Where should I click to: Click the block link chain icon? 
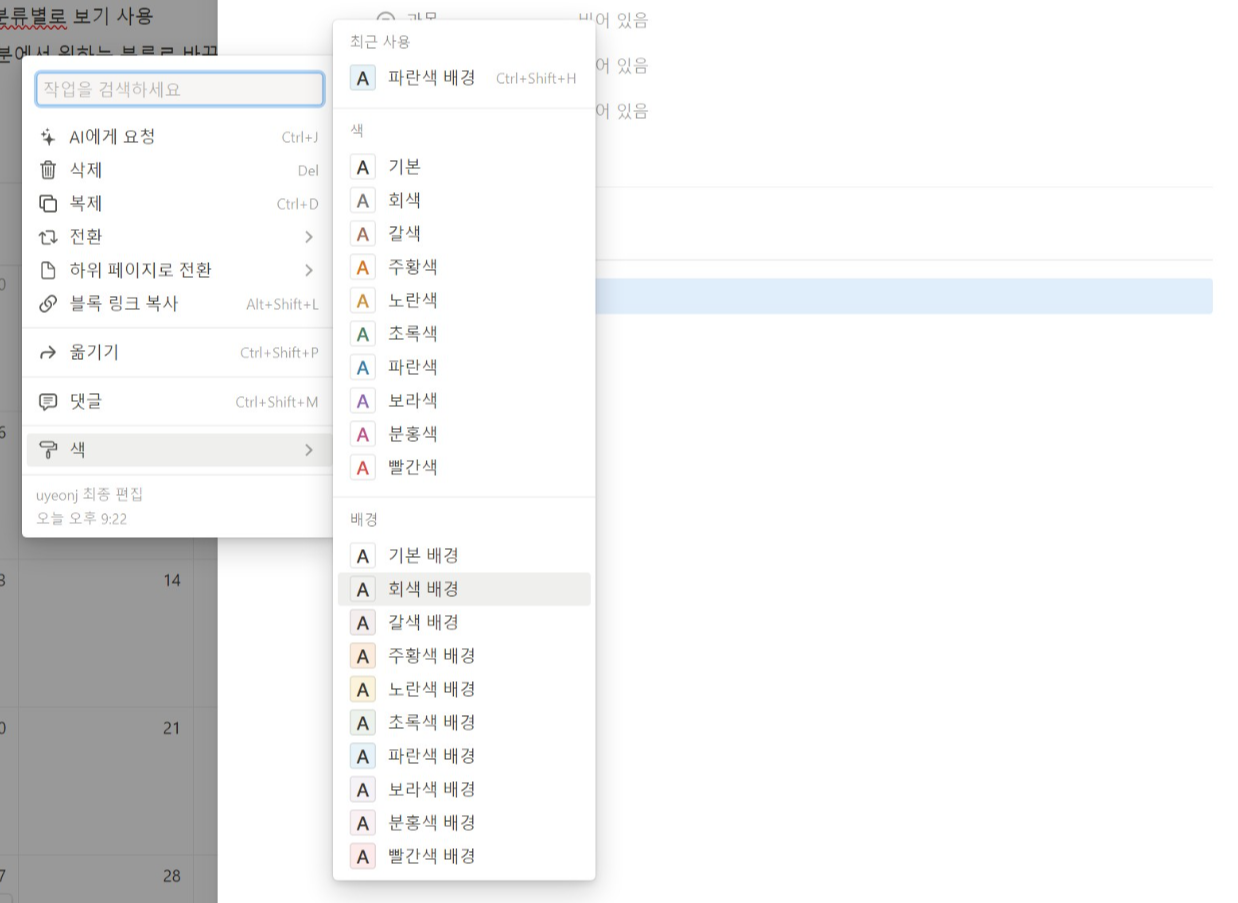48,303
